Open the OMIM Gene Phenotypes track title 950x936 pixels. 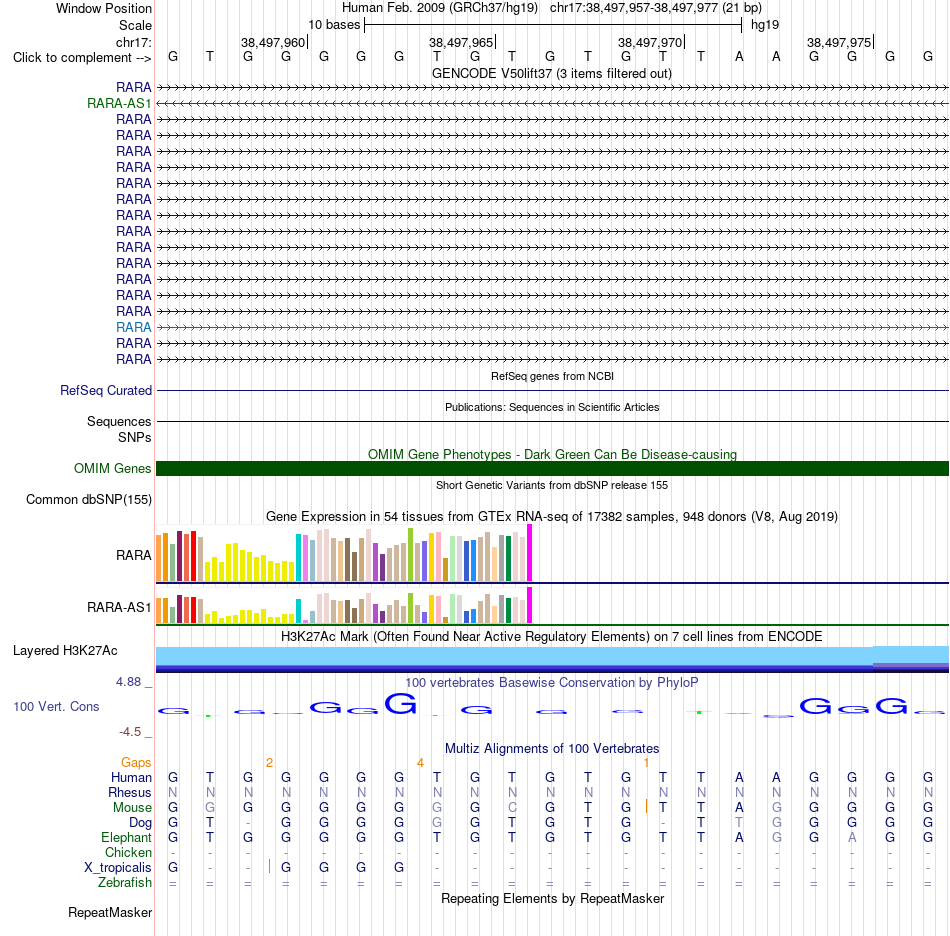[x=552, y=454]
